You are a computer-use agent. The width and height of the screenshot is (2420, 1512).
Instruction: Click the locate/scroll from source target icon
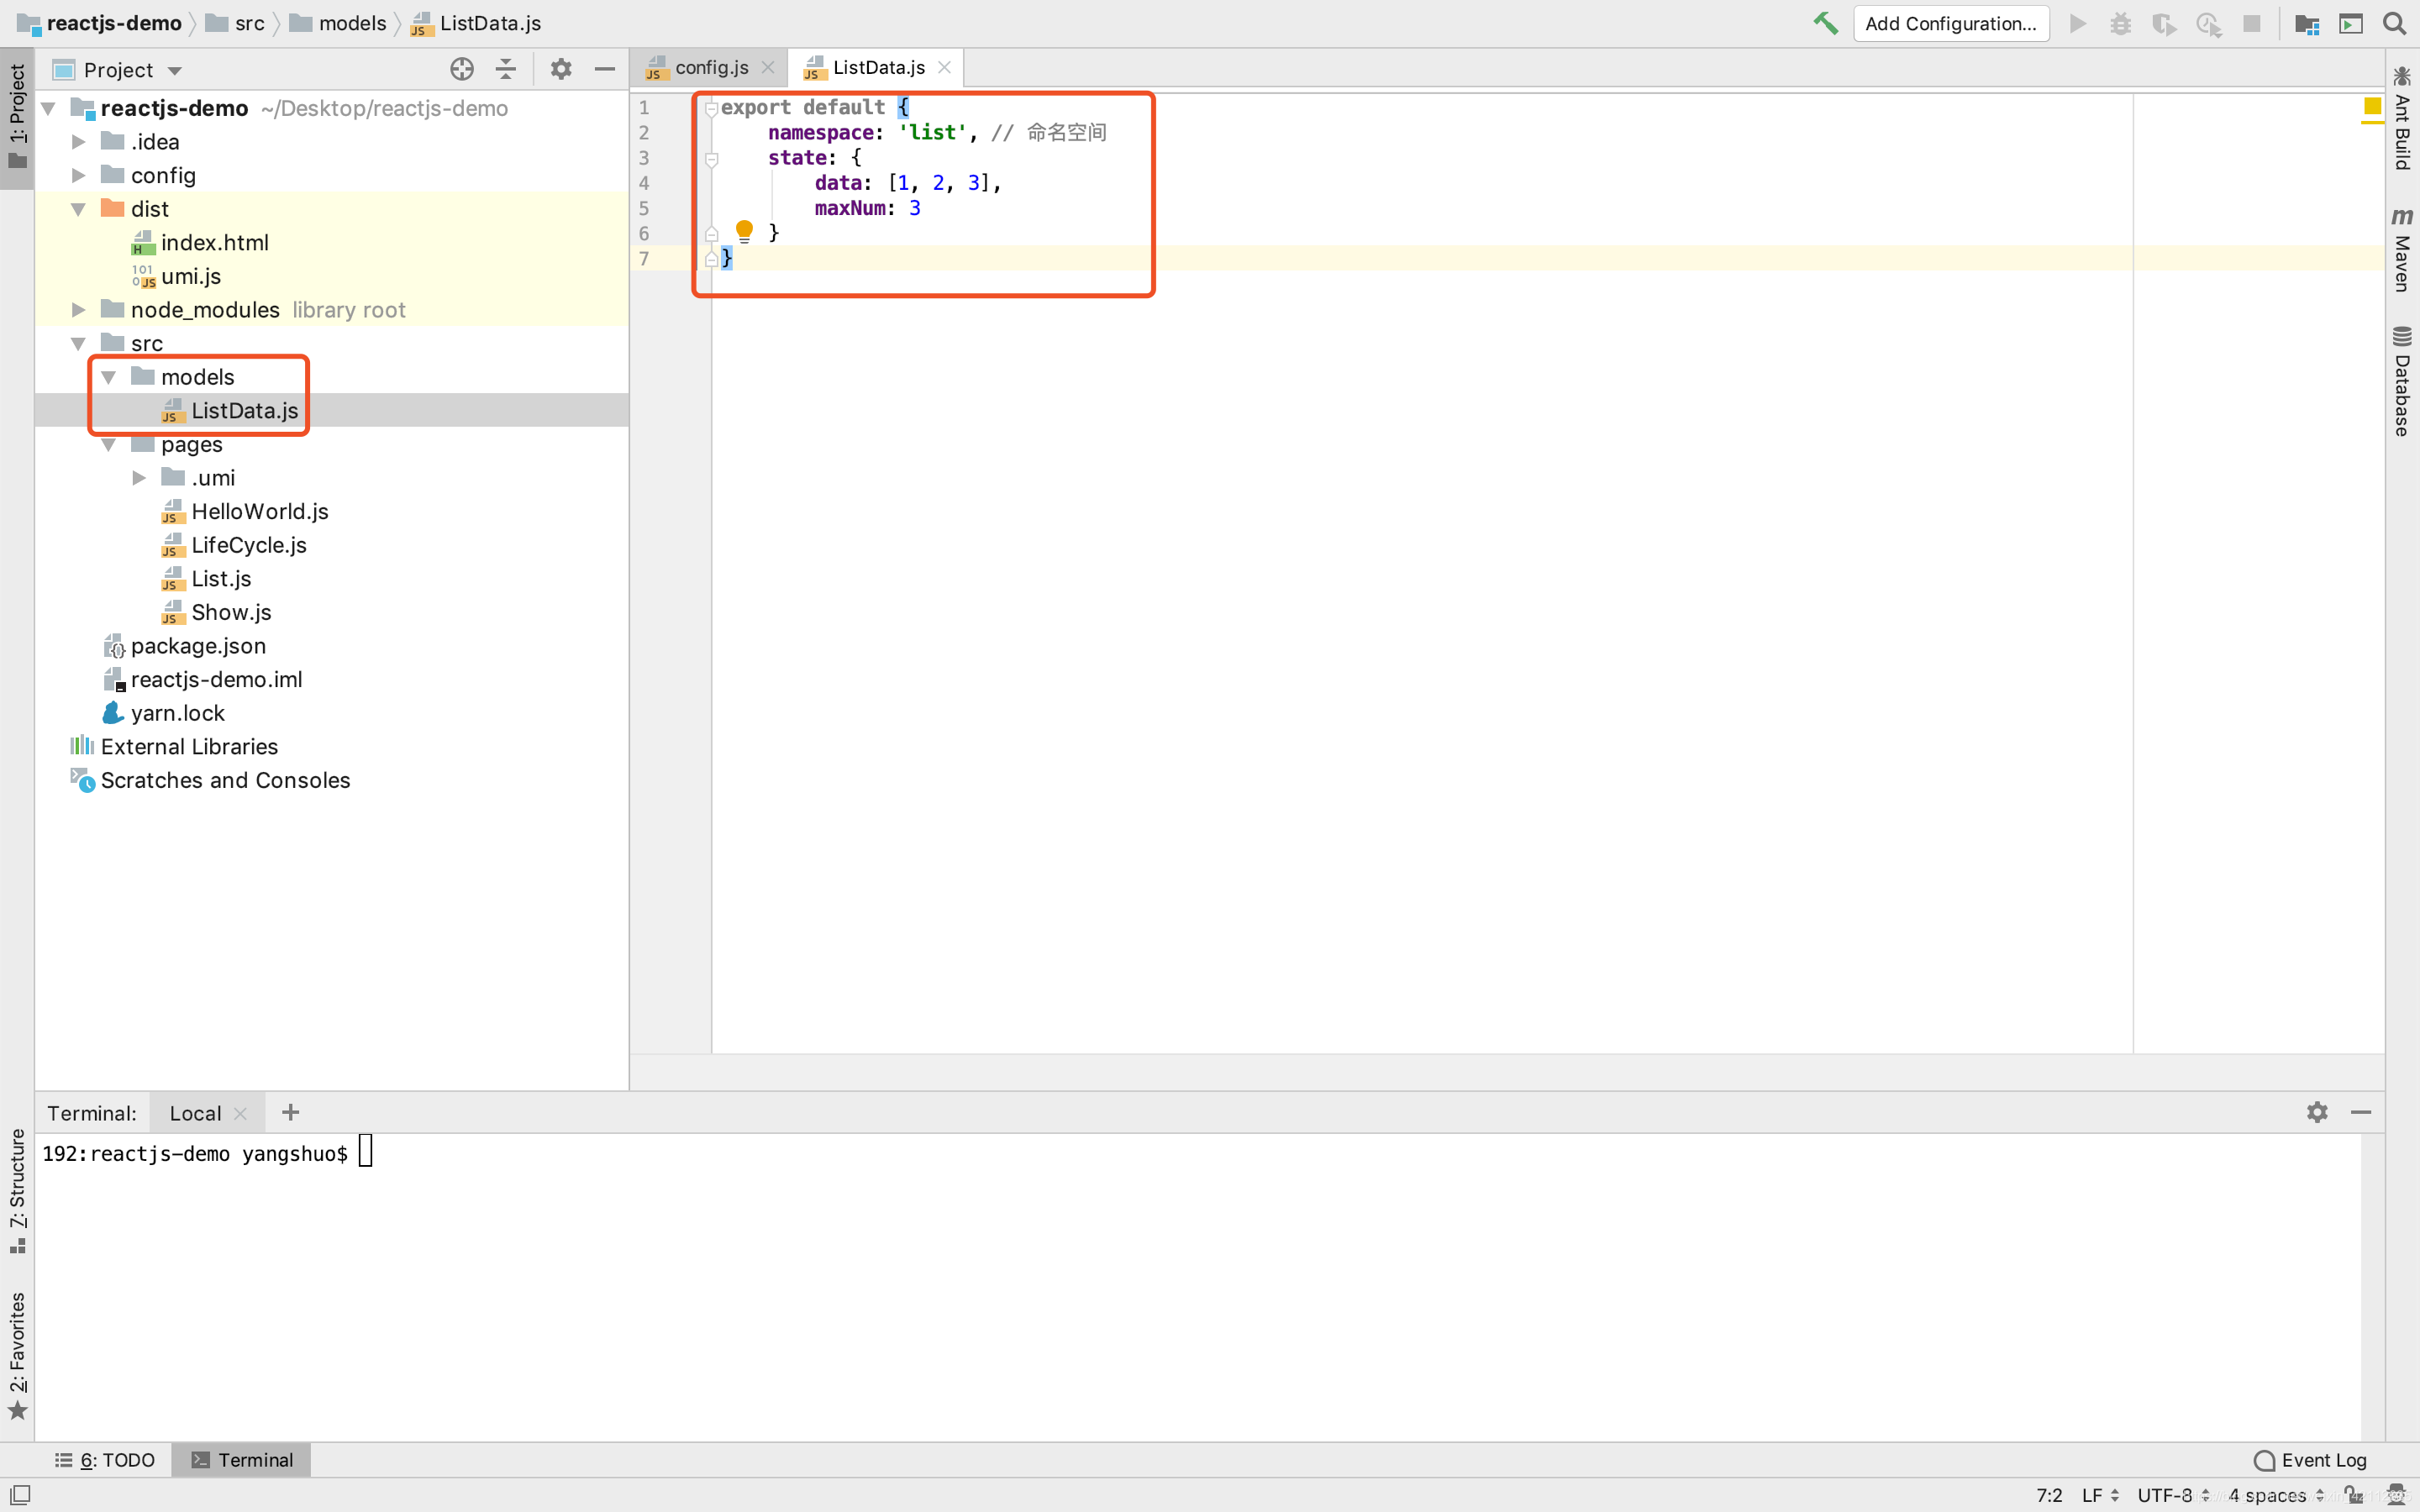462,69
